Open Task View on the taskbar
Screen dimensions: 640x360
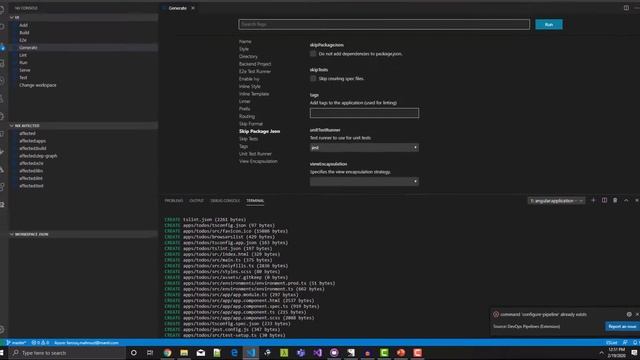(150, 353)
